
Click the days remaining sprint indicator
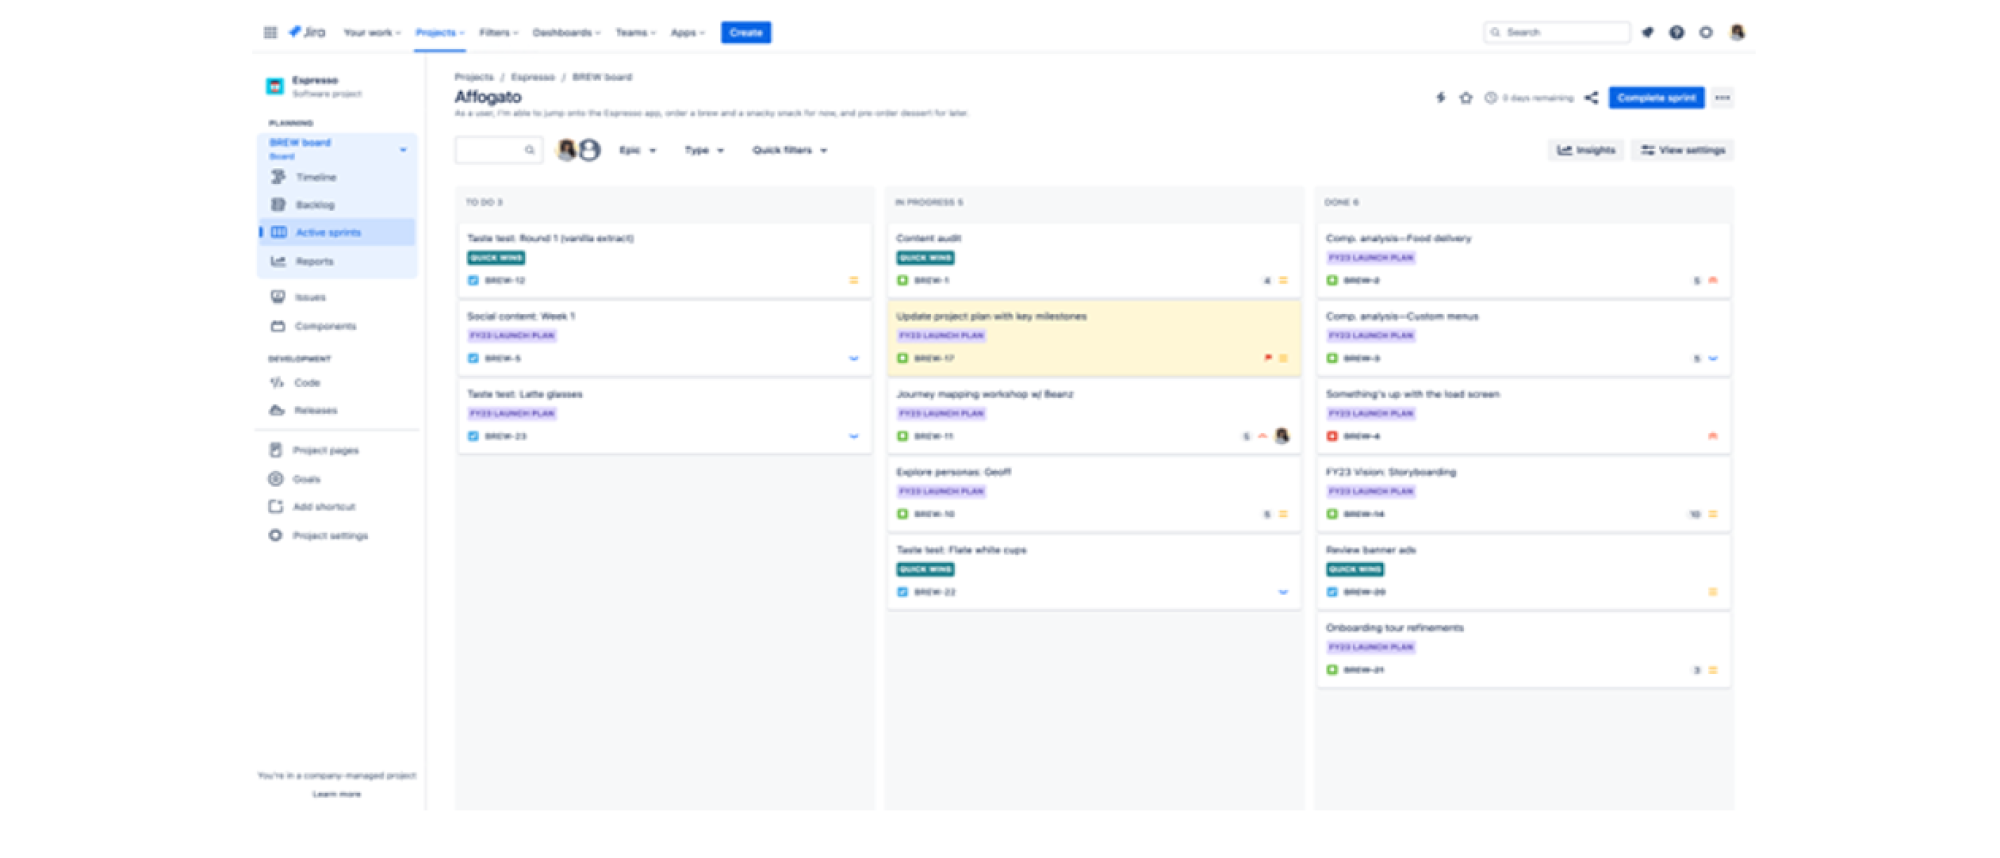click(x=1530, y=98)
